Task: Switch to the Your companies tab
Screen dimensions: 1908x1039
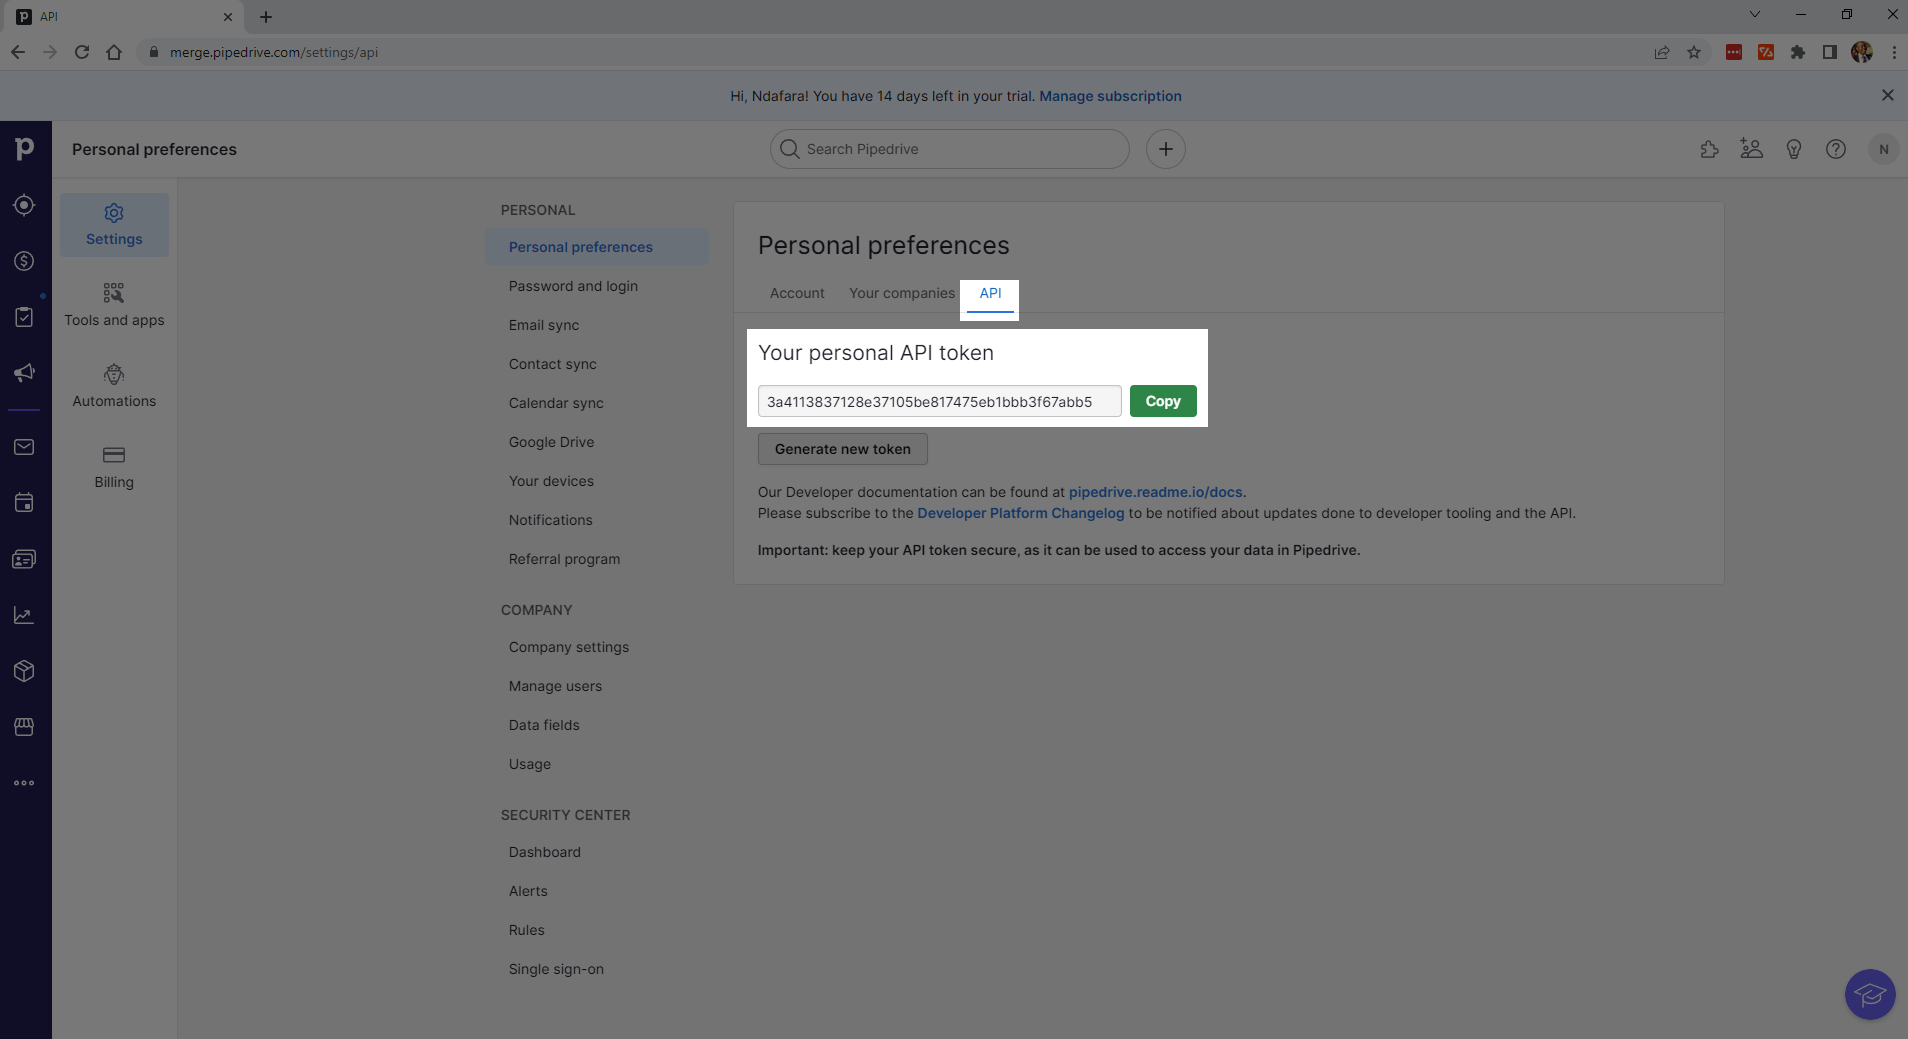Action: coord(901,293)
